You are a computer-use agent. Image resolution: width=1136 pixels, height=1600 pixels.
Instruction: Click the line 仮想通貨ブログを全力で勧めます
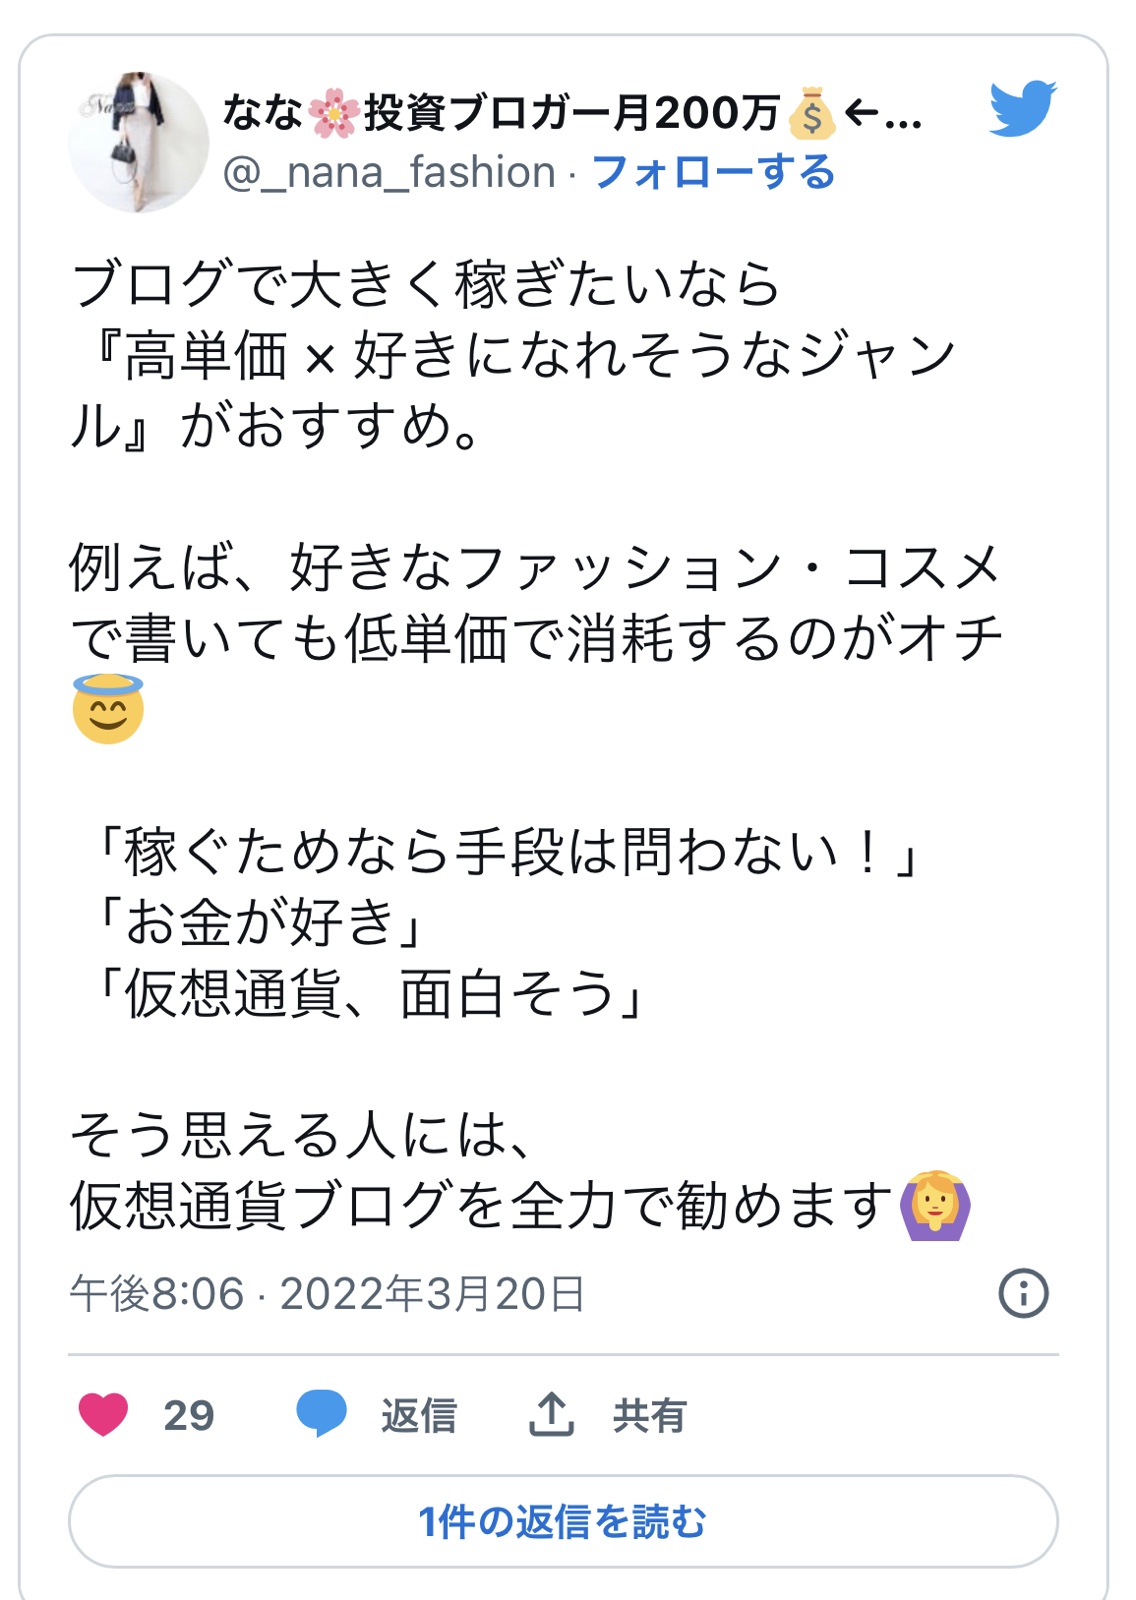tap(480, 1205)
